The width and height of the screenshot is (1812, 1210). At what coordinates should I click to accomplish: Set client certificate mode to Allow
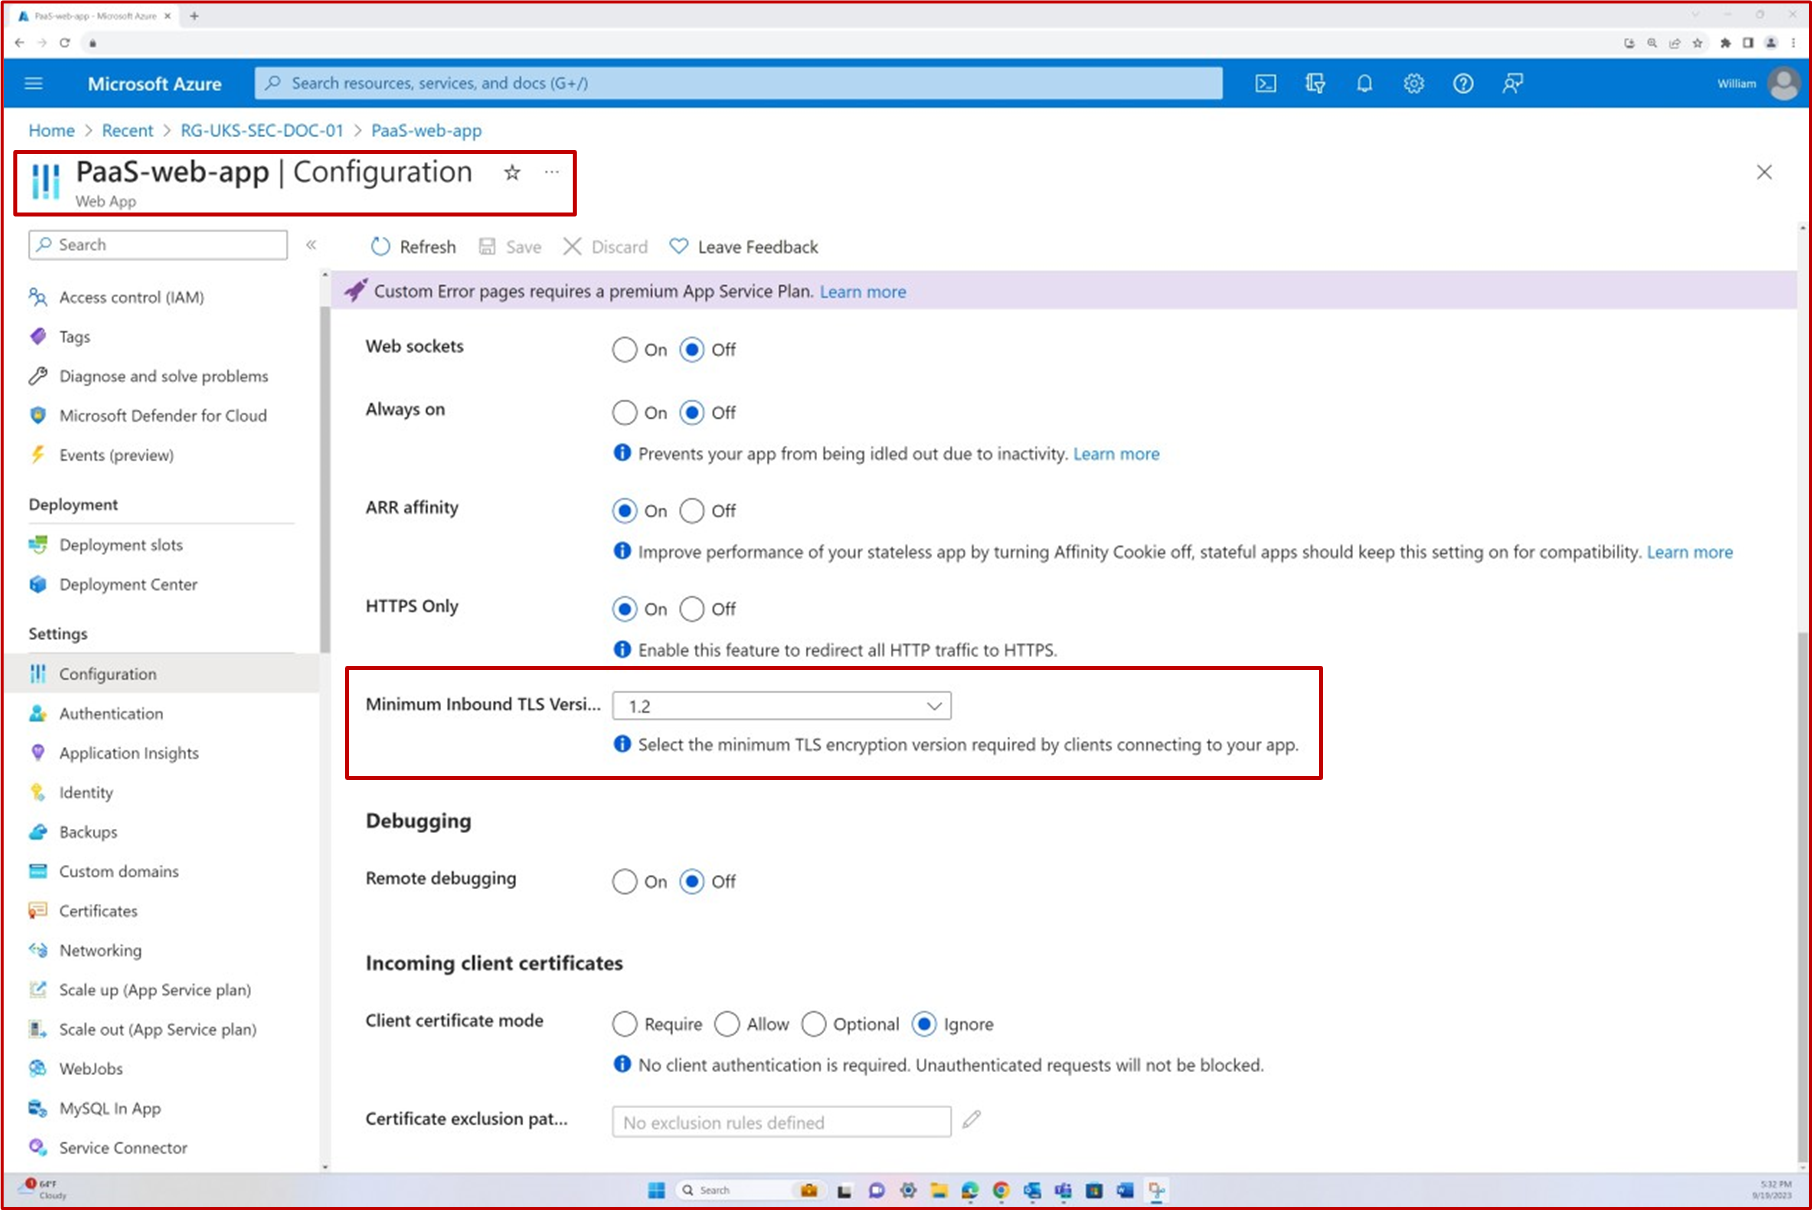click(727, 1024)
